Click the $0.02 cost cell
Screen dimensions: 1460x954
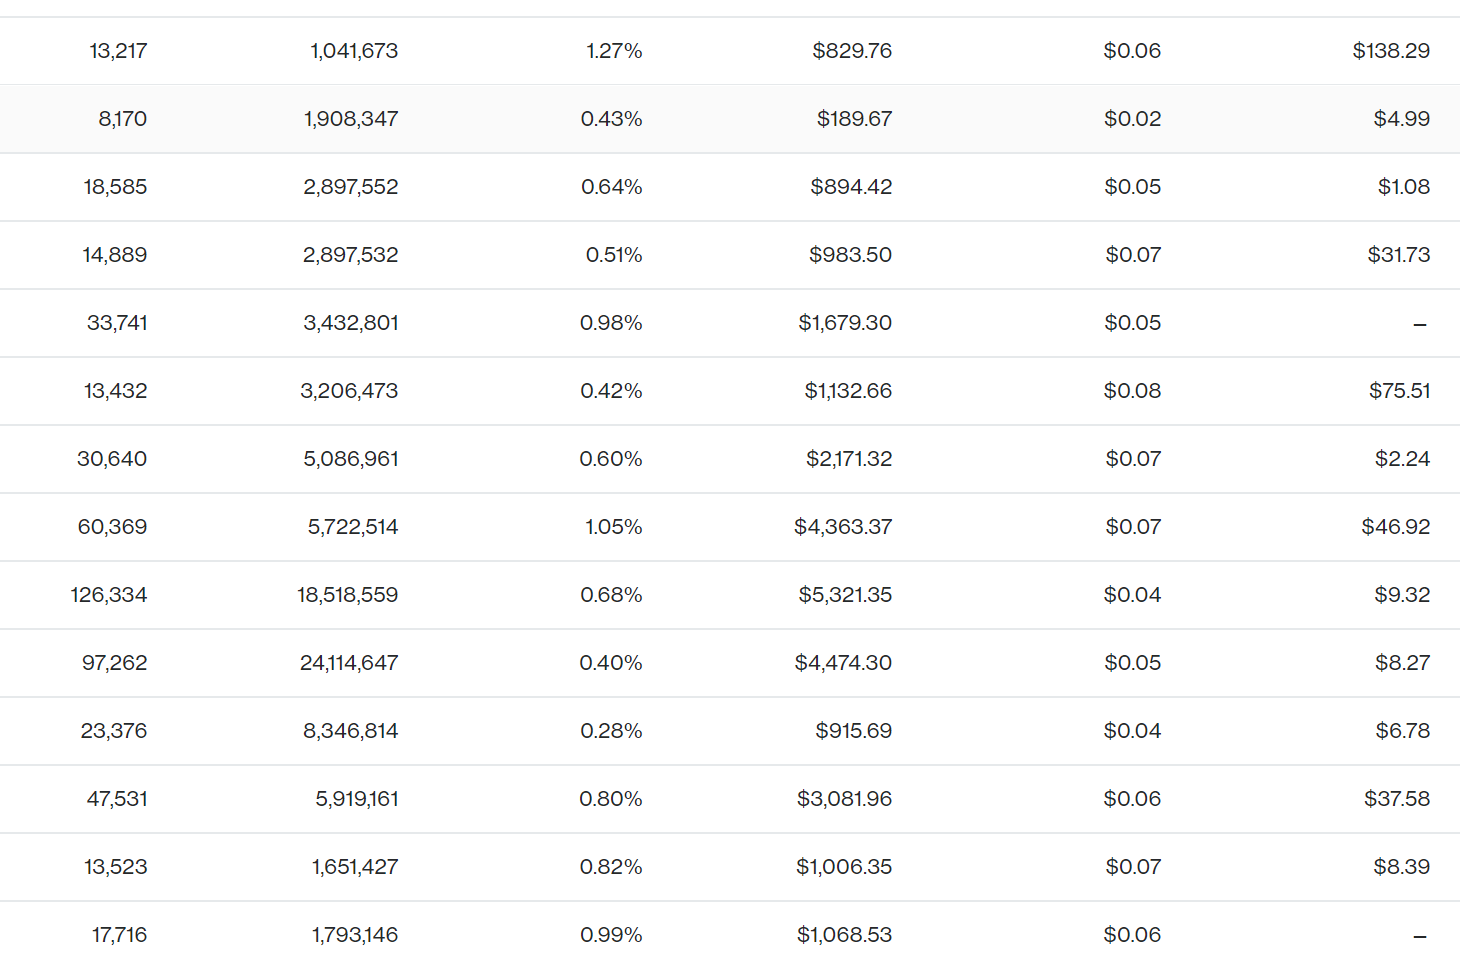1132,119
